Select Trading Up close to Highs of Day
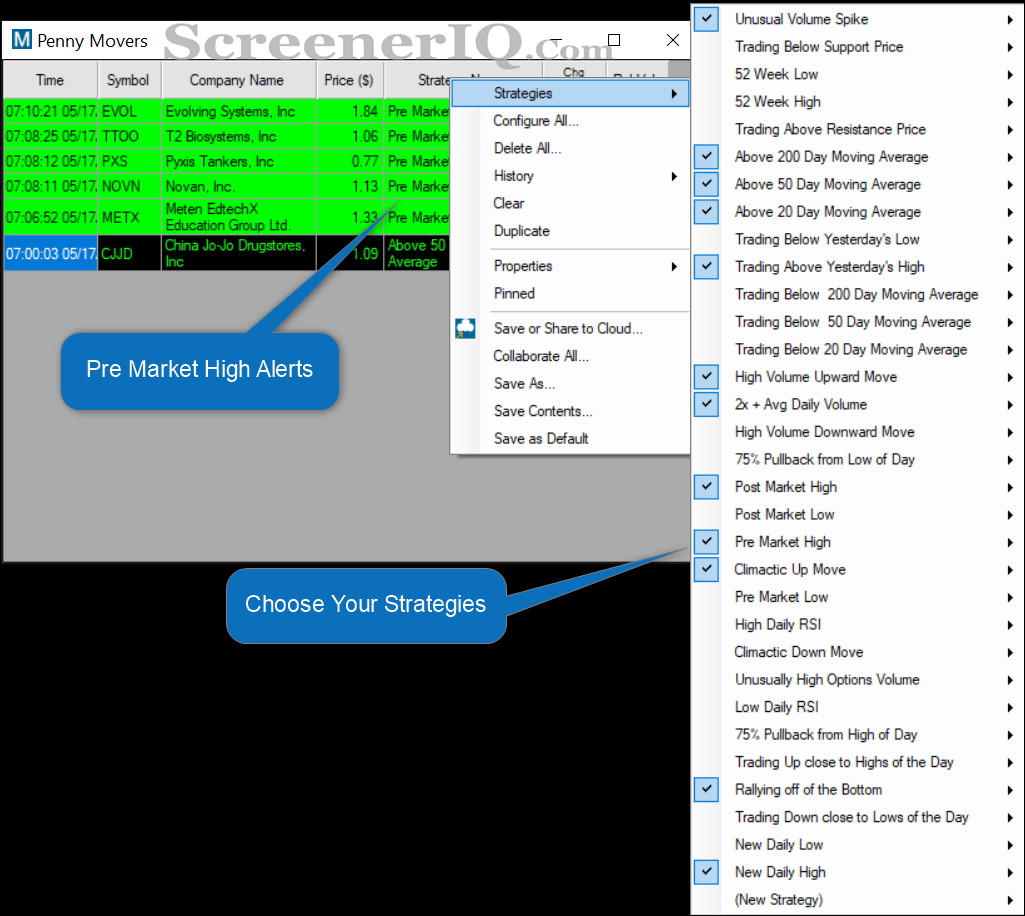The height and width of the screenshot is (916, 1025). [844, 762]
